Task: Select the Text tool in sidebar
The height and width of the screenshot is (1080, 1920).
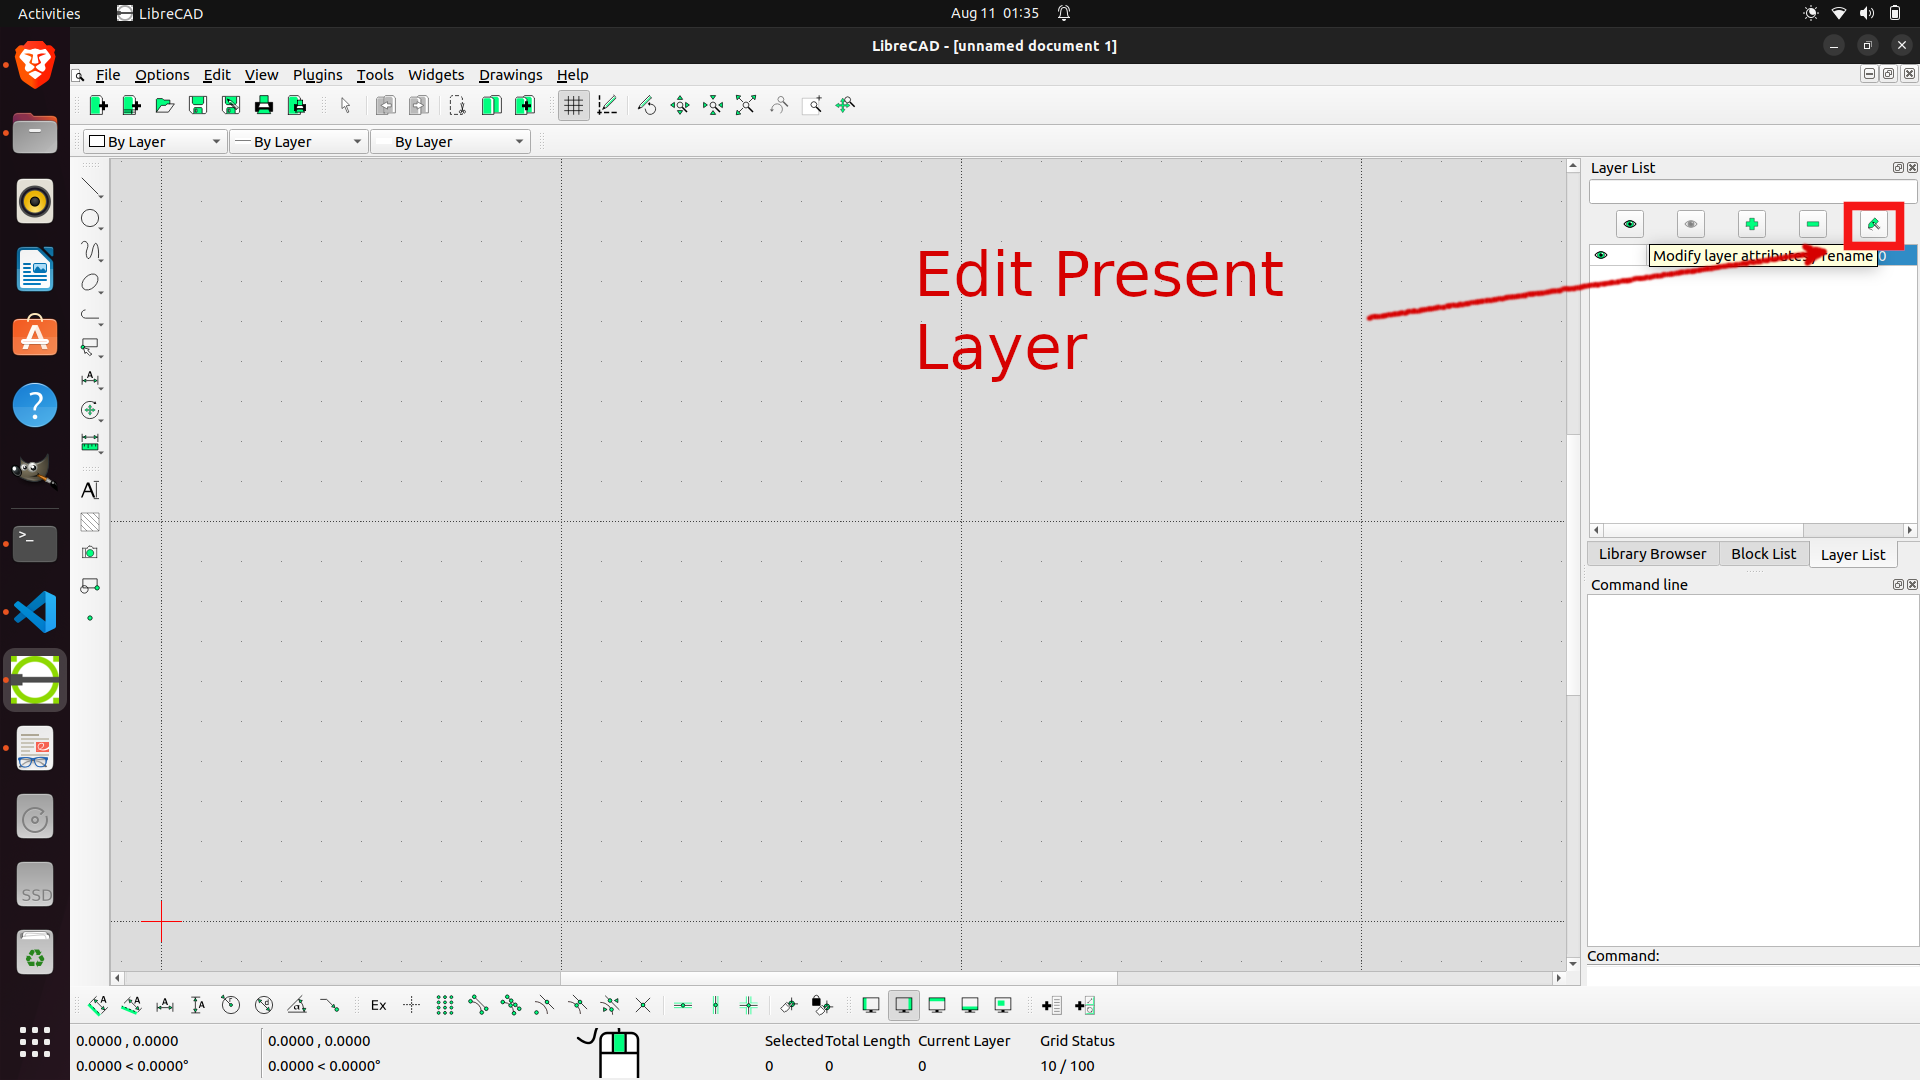Action: (91, 491)
